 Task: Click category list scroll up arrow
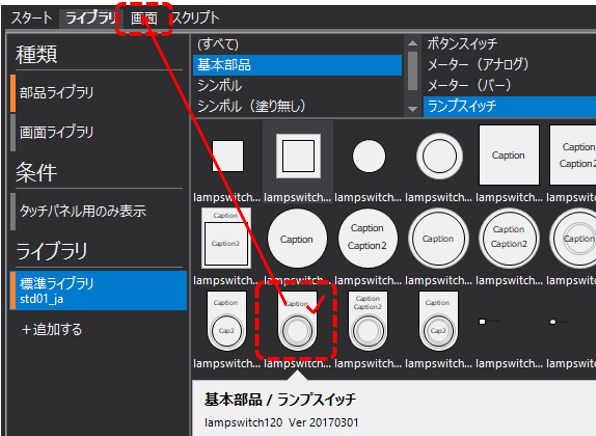pos(412,43)
